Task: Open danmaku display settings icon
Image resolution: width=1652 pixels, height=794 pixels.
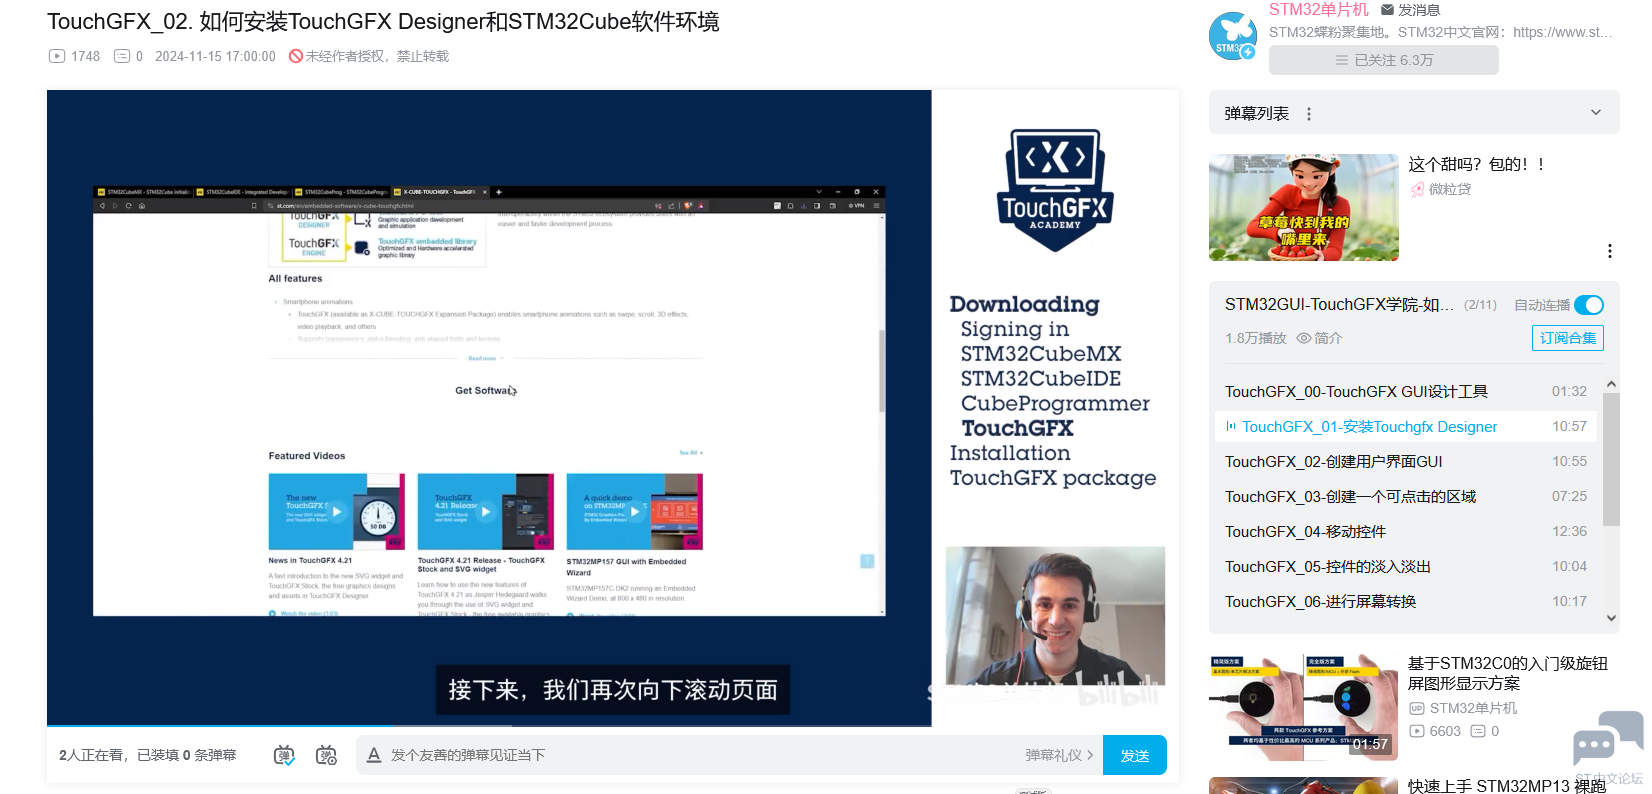Action: 326,755
